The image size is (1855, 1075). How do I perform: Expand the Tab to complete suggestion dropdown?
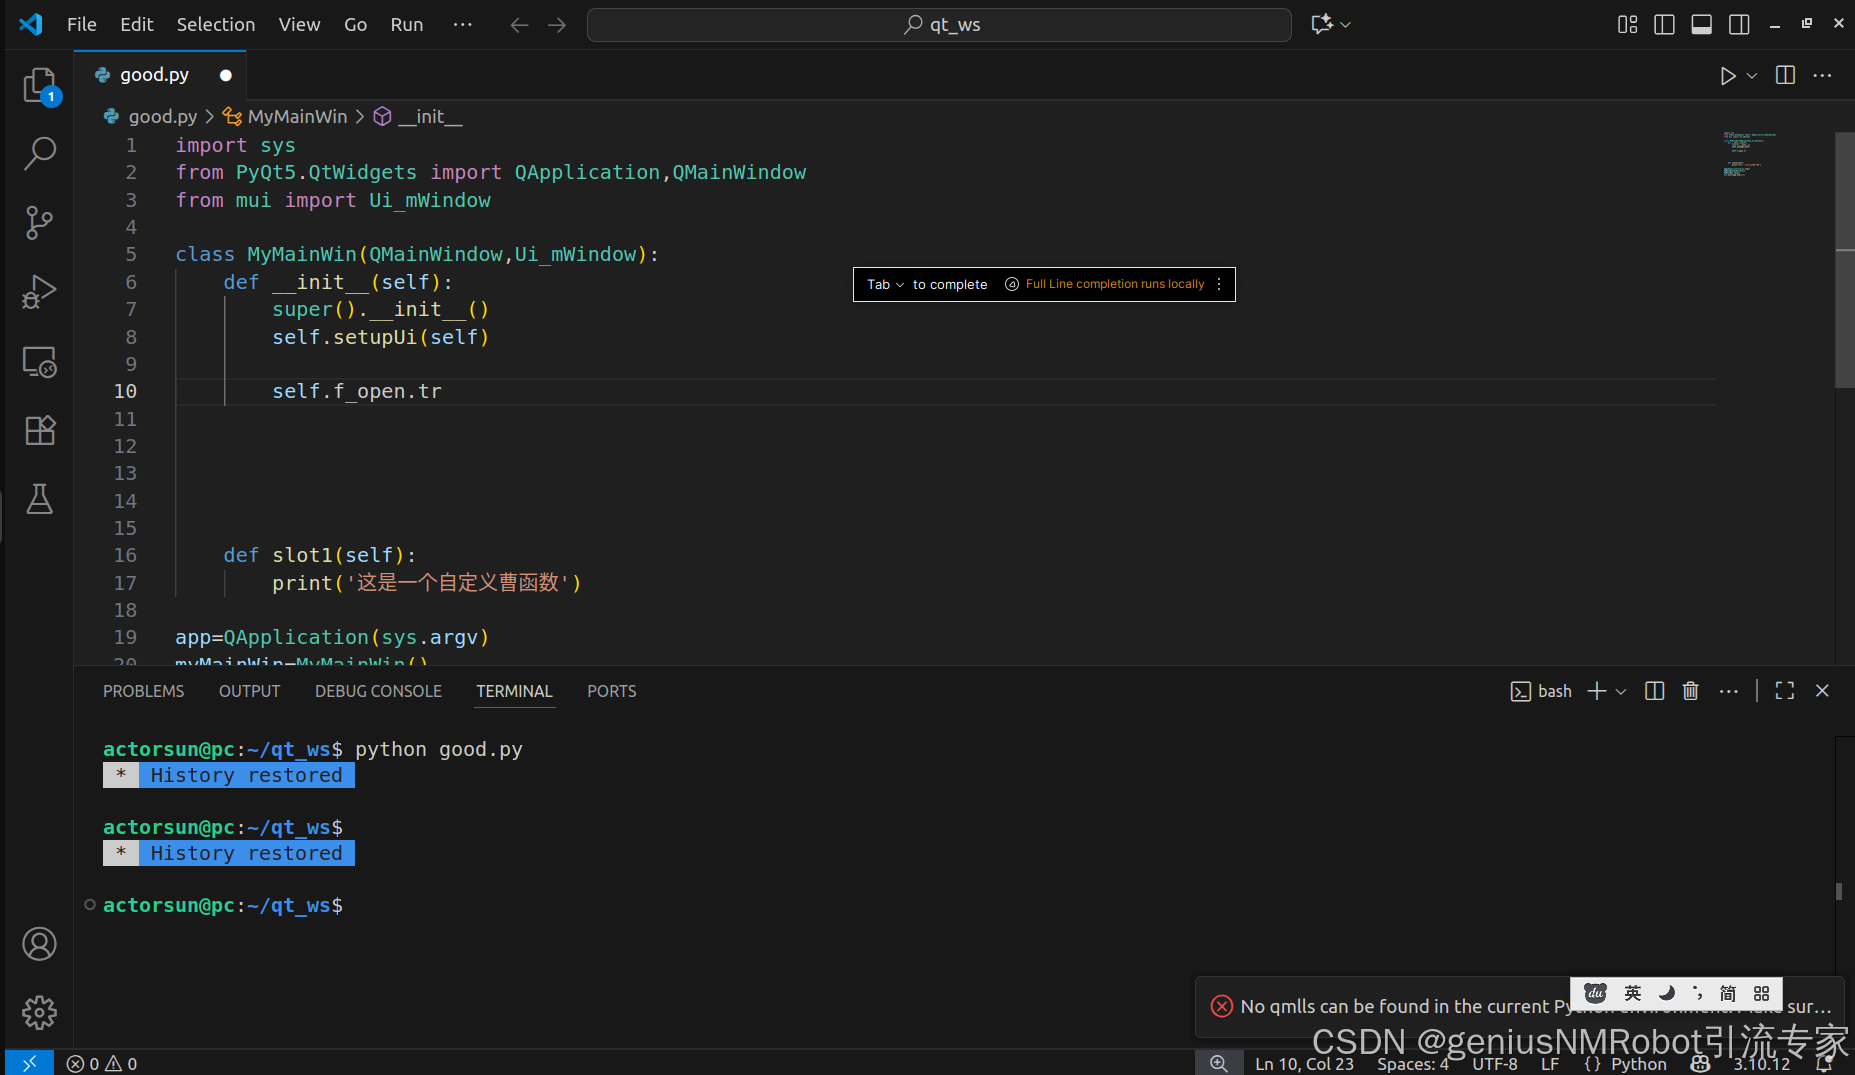pos(899,284)
